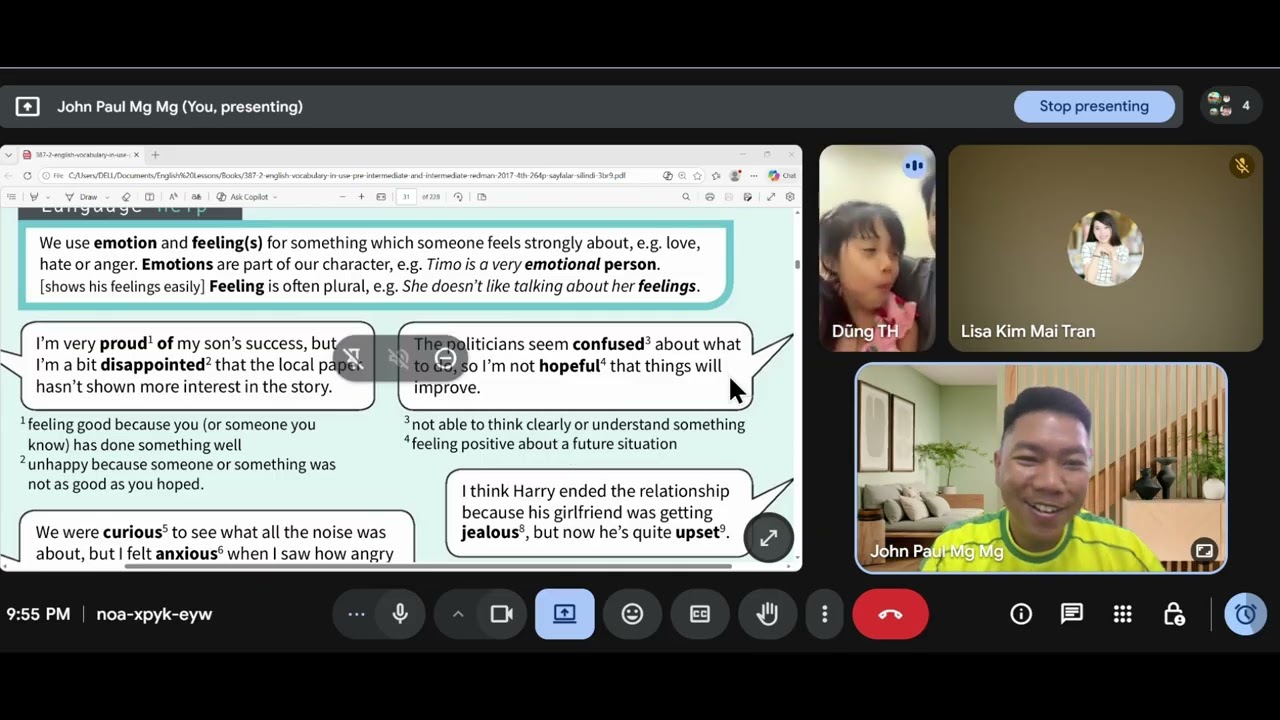Toggle the microphone in Meet toolbar

coord(400,614)
